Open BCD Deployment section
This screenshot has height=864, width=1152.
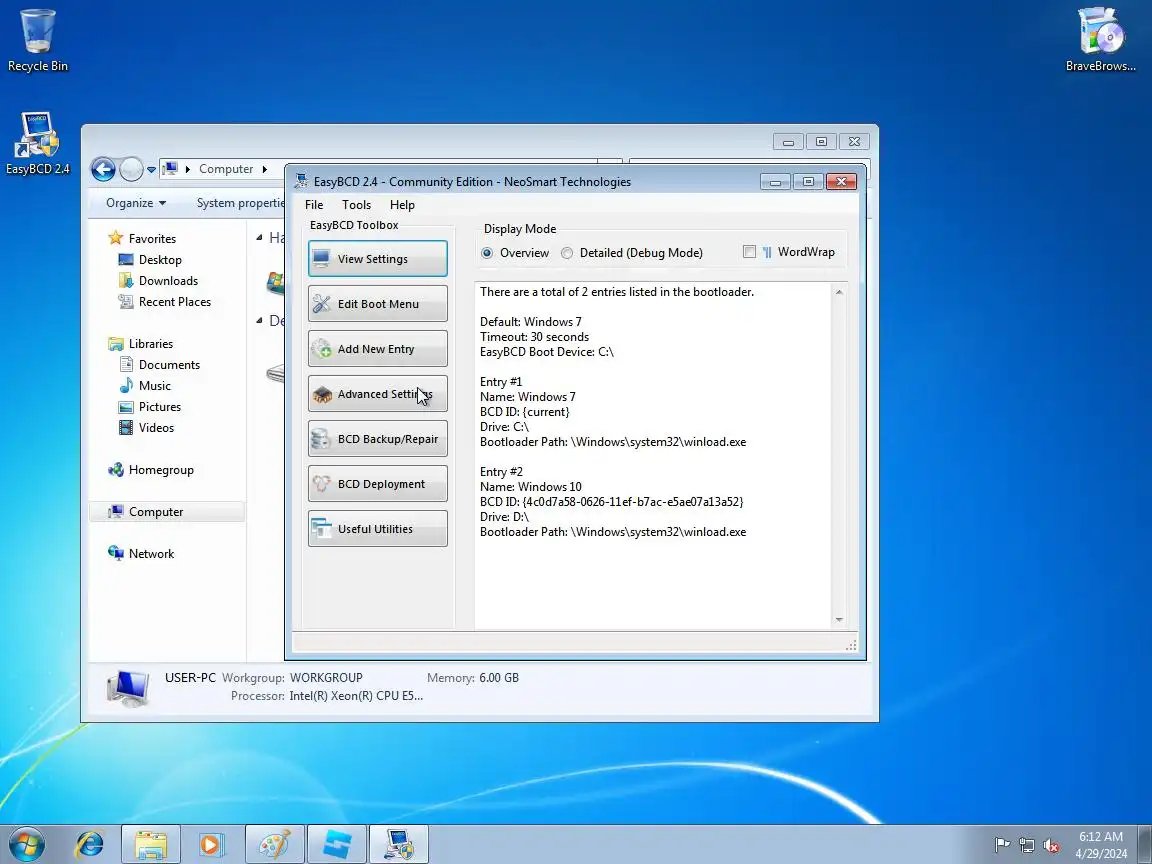(378, 483)
